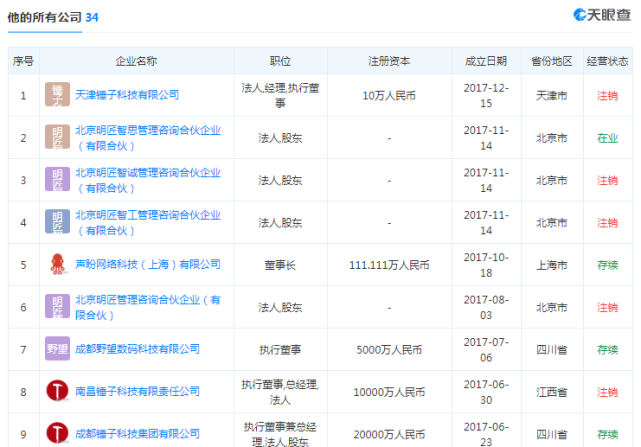Click the 10000万人民币 capital cell
Viewport: 641px width, 447px height.
pyautogui.click(x=389, y=392)
